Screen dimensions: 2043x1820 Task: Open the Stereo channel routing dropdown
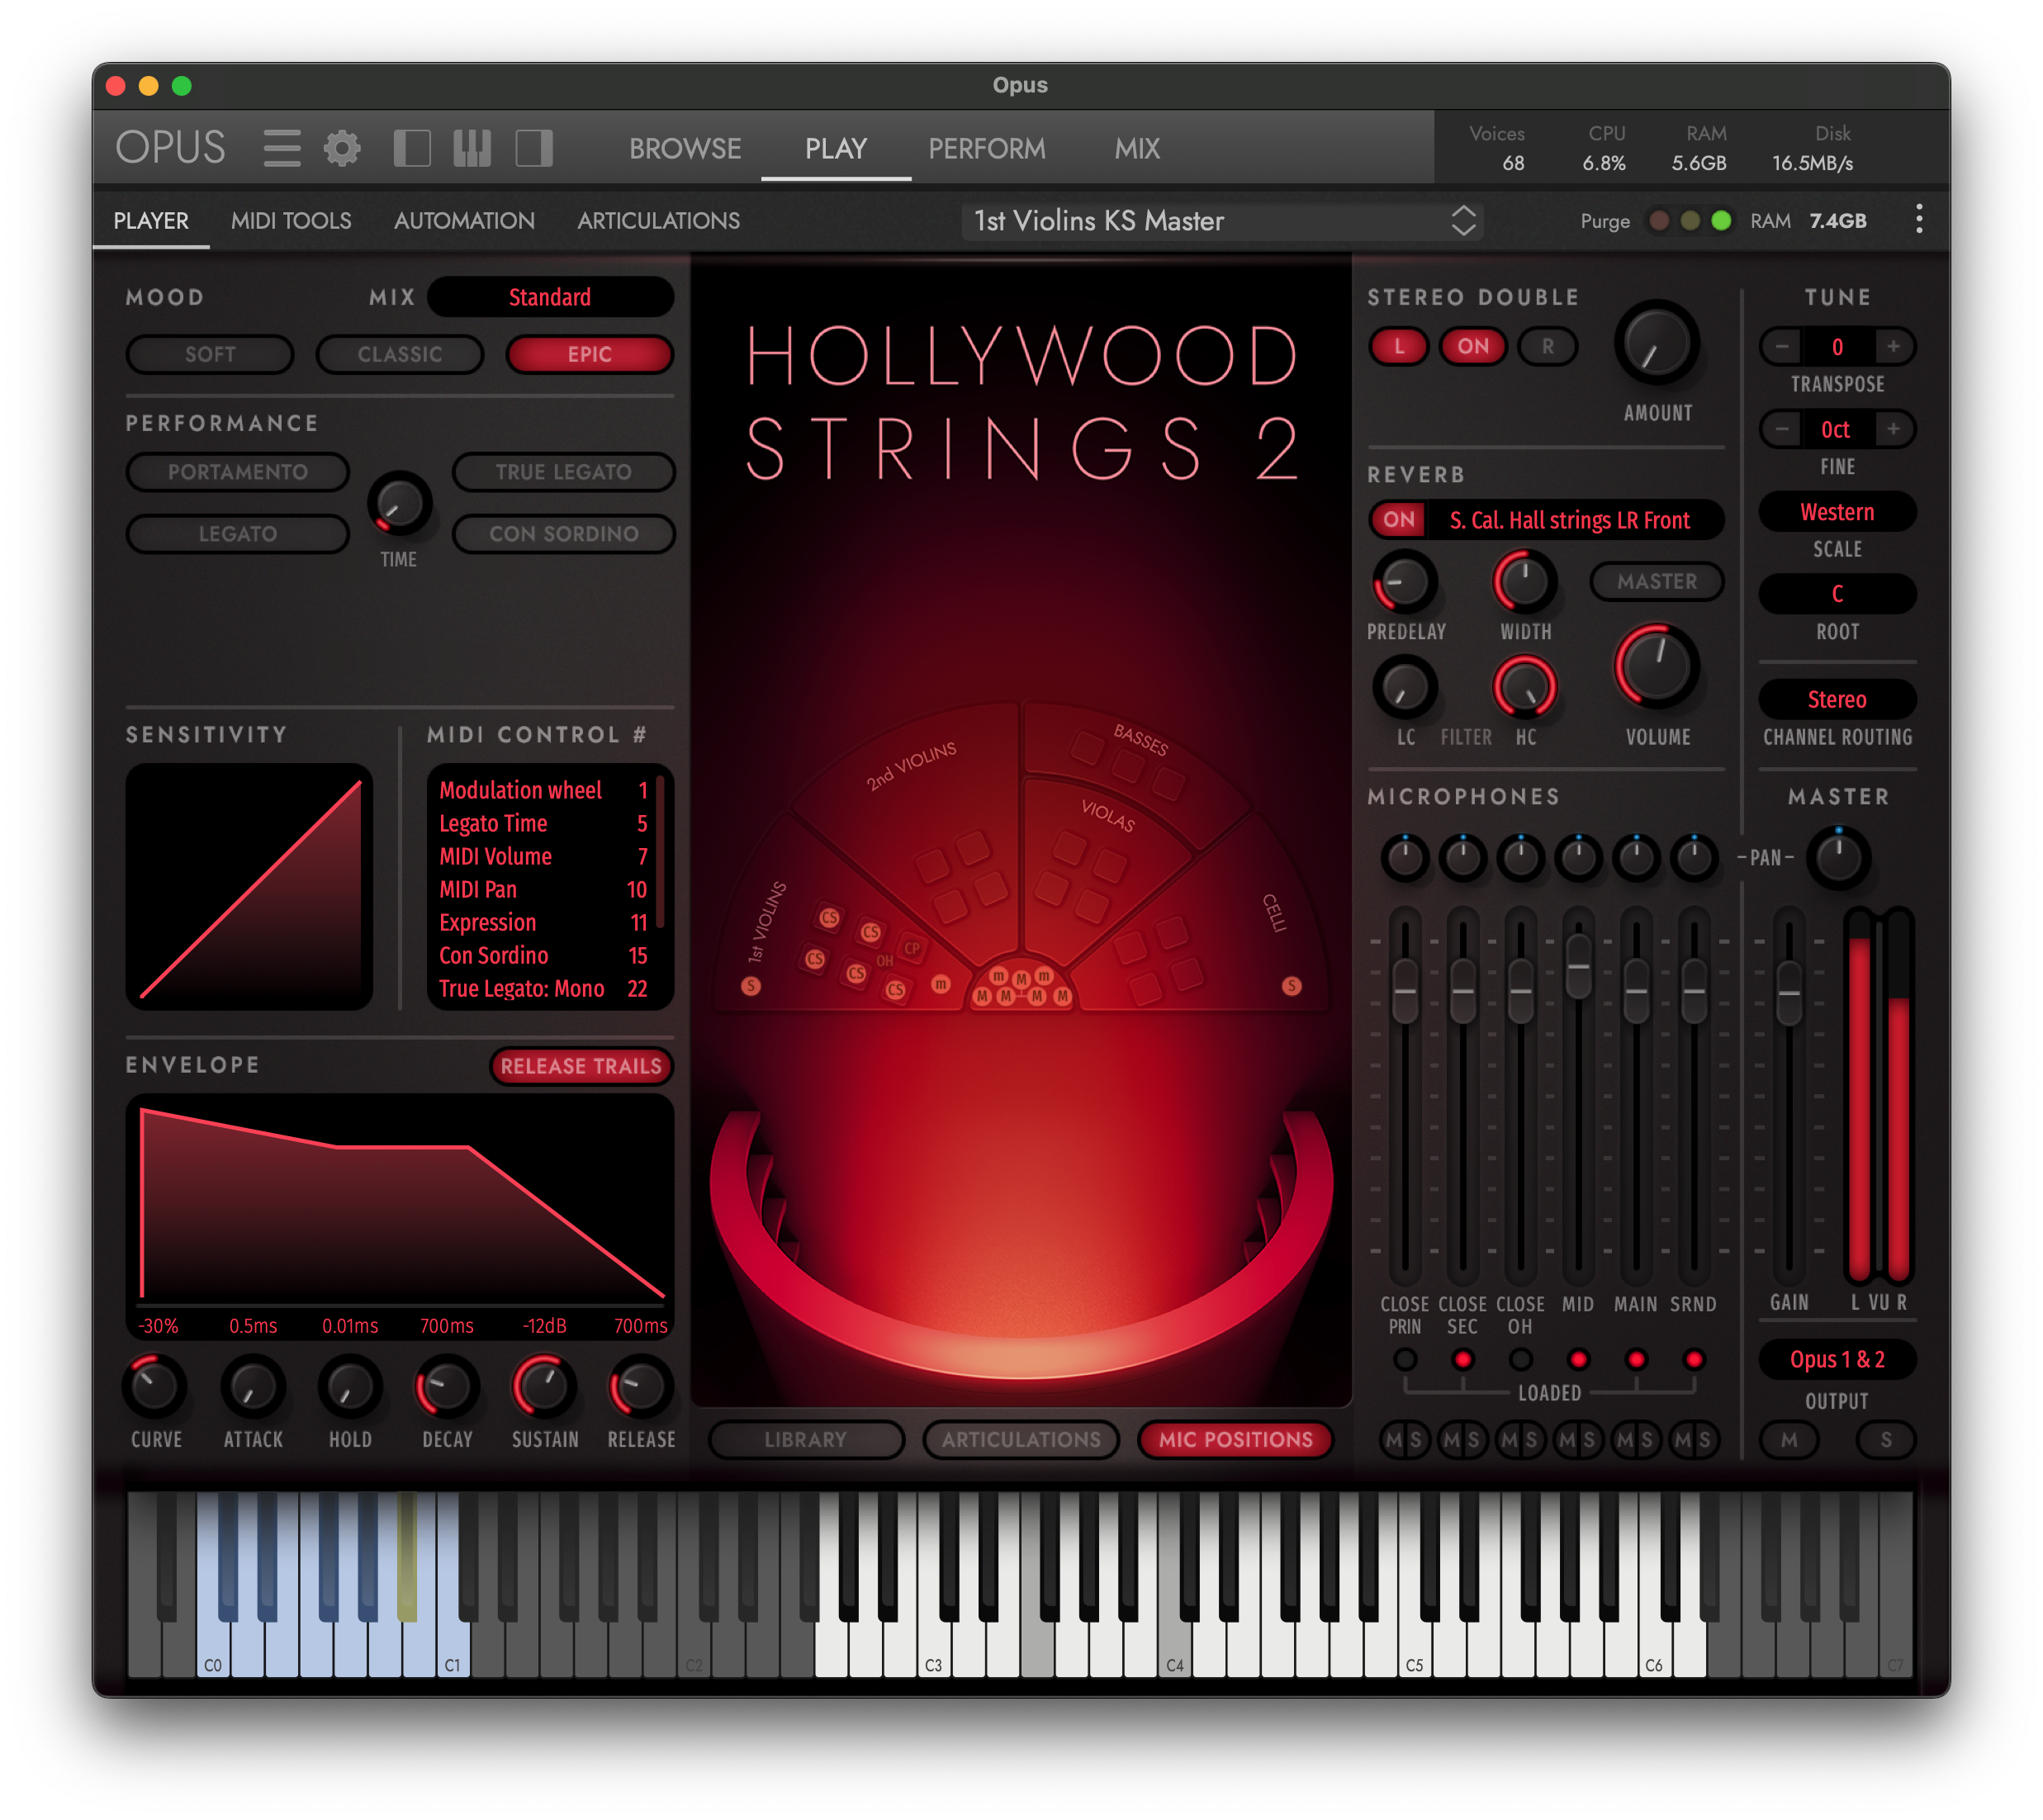point(1837,699)
